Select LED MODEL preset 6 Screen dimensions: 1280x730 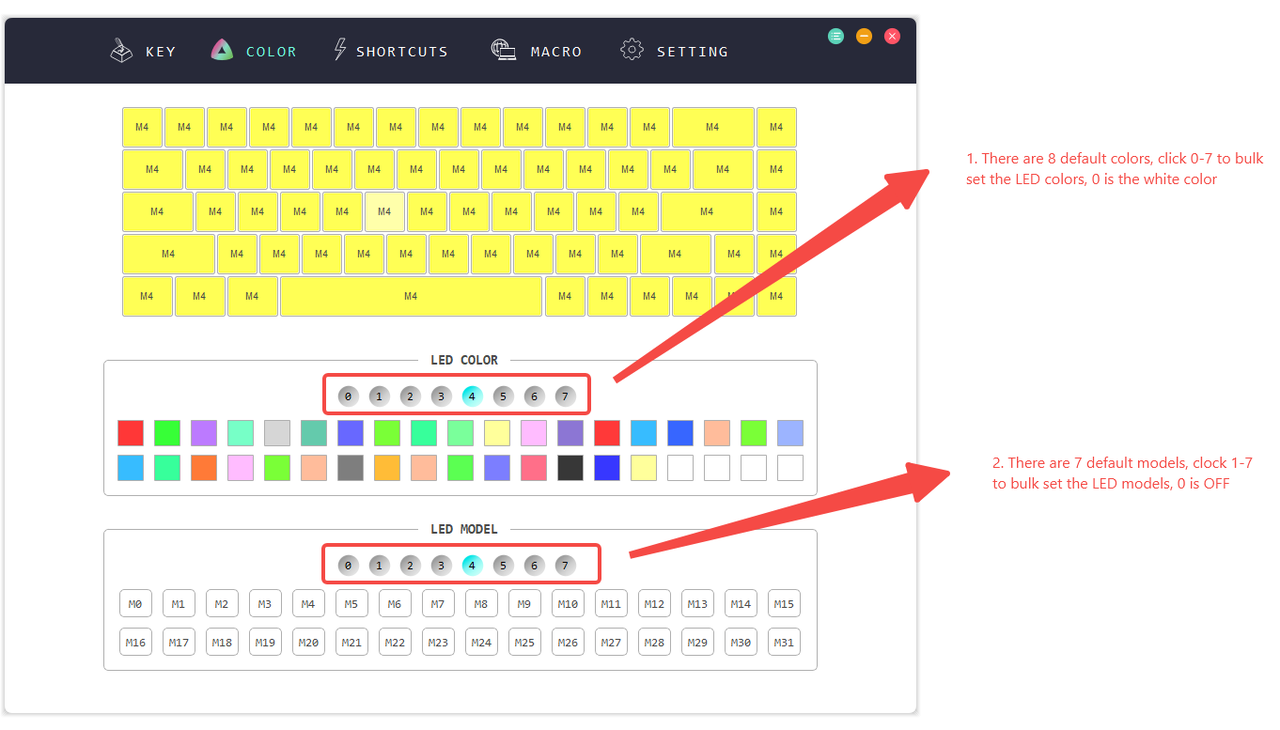534,565
